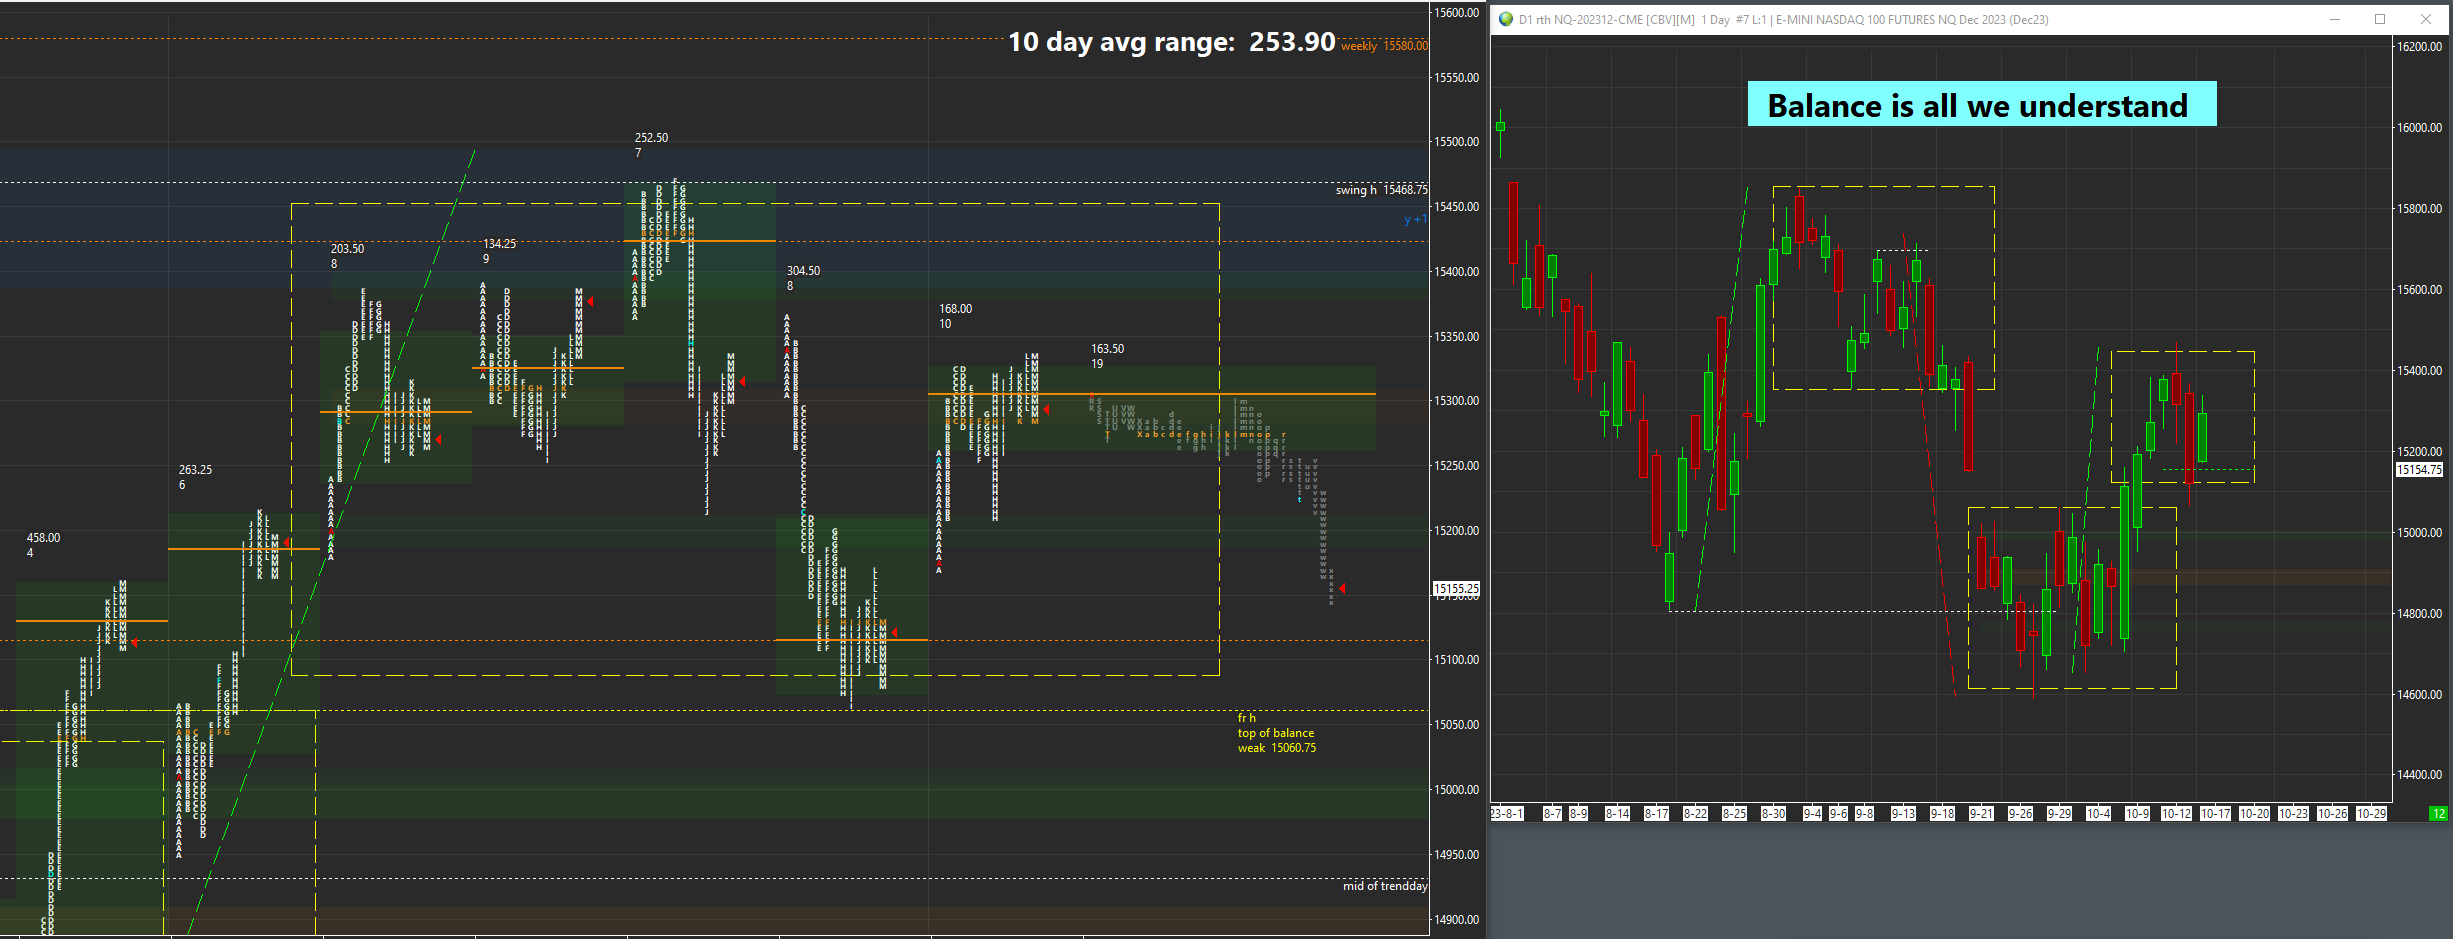
Task: Select the 10-4 date on the time axis
Action: pos(2099,814)
